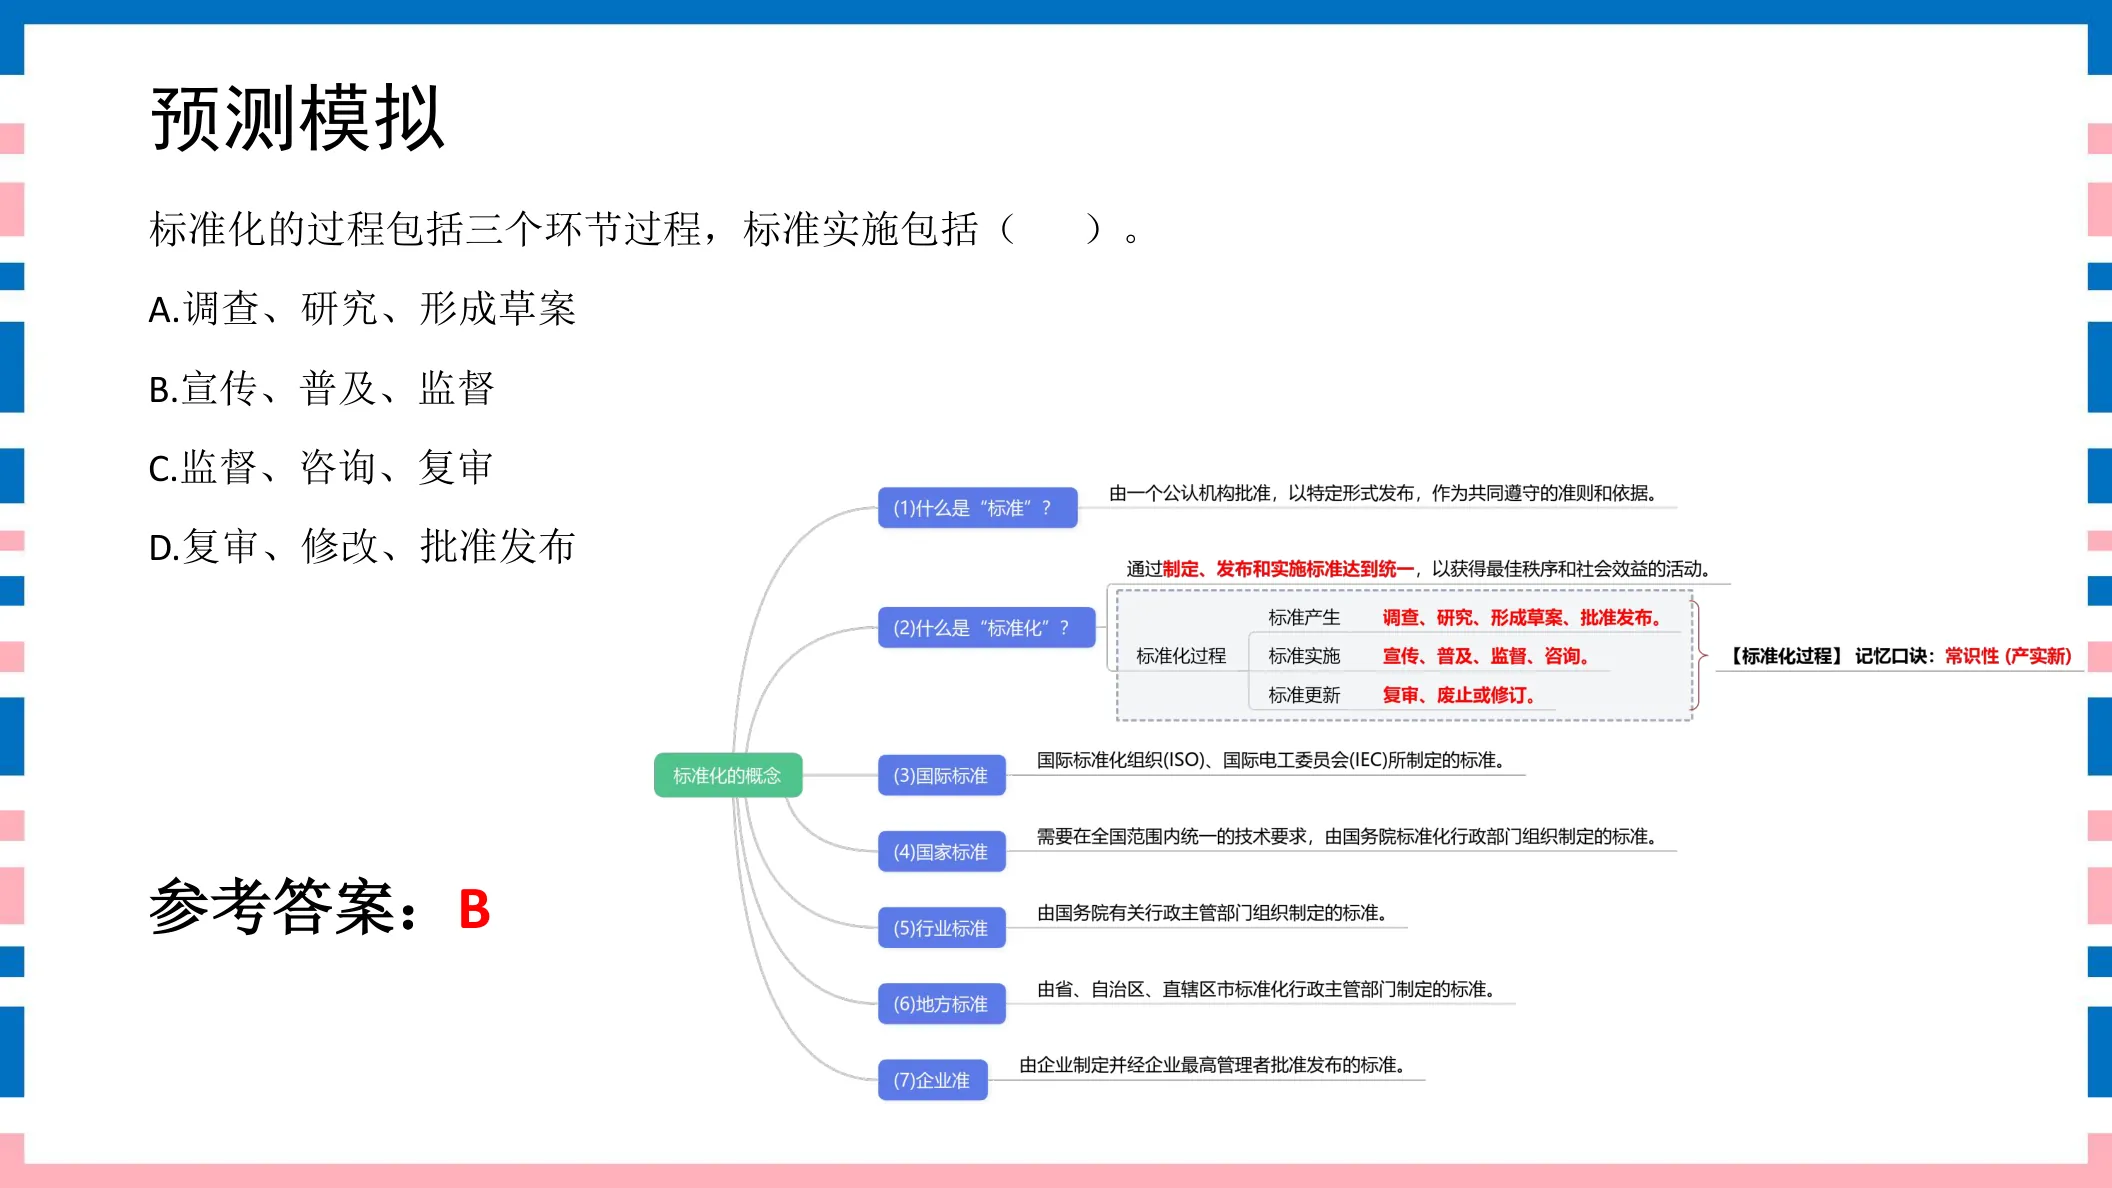Select the question text 标准化的过程包括三个环节过程
The width and height of the screenshot is (2112, 1188).
(x=425, y=229)
